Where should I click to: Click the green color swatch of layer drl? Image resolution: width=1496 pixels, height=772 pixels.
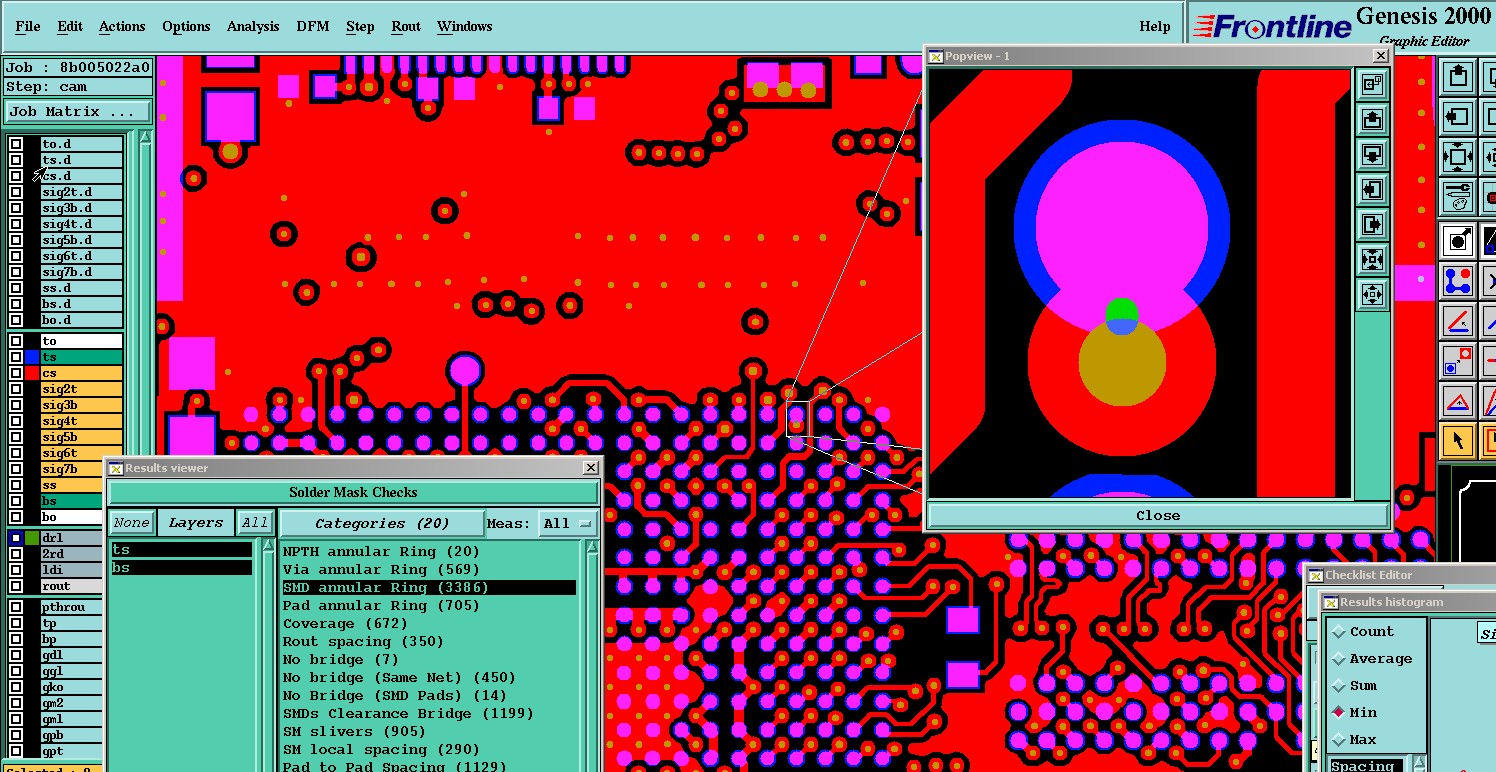[32, 538]
